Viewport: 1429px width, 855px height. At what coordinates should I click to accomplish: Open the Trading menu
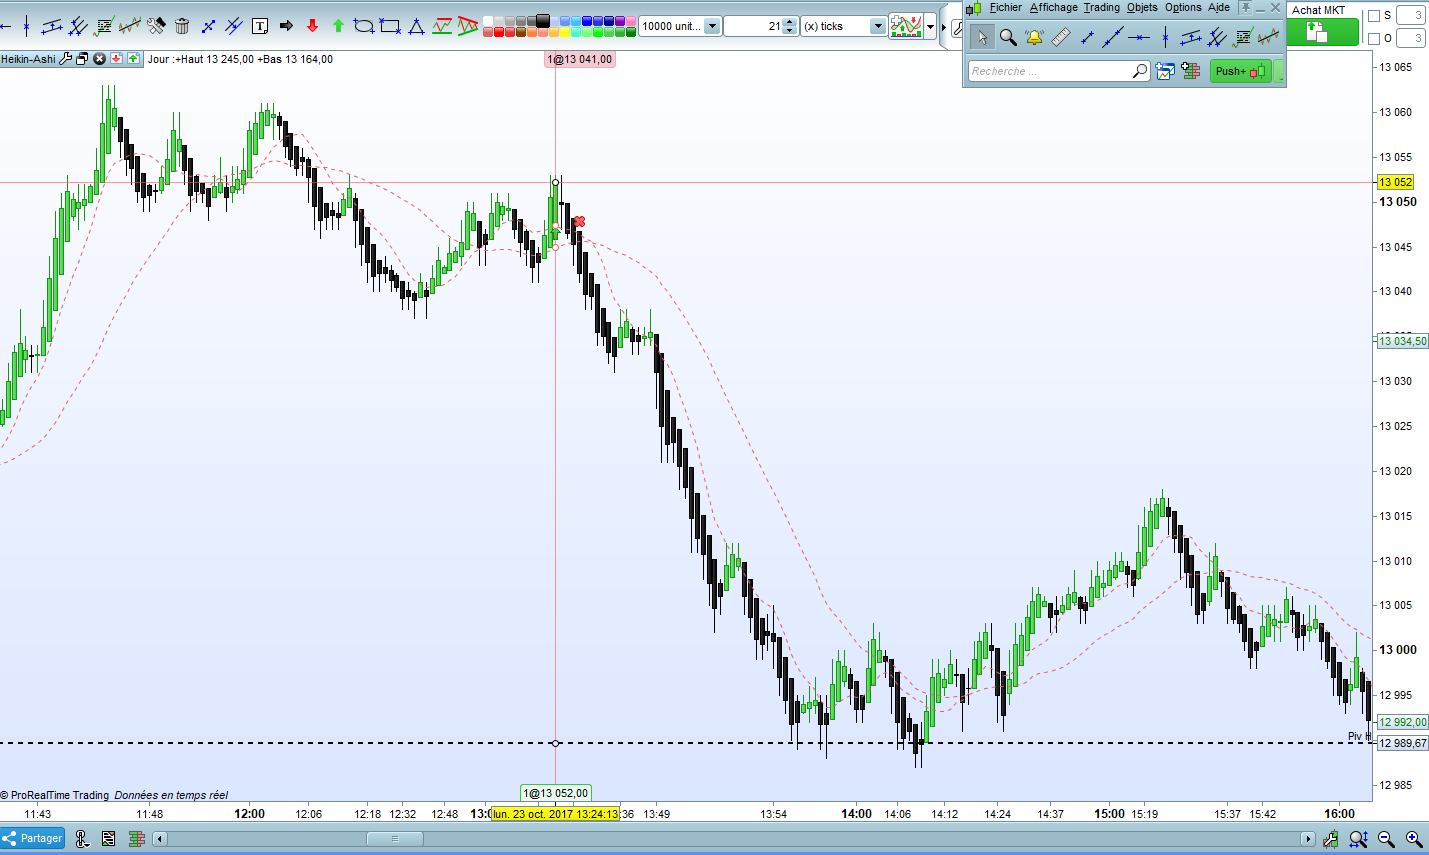[1101, 8]
